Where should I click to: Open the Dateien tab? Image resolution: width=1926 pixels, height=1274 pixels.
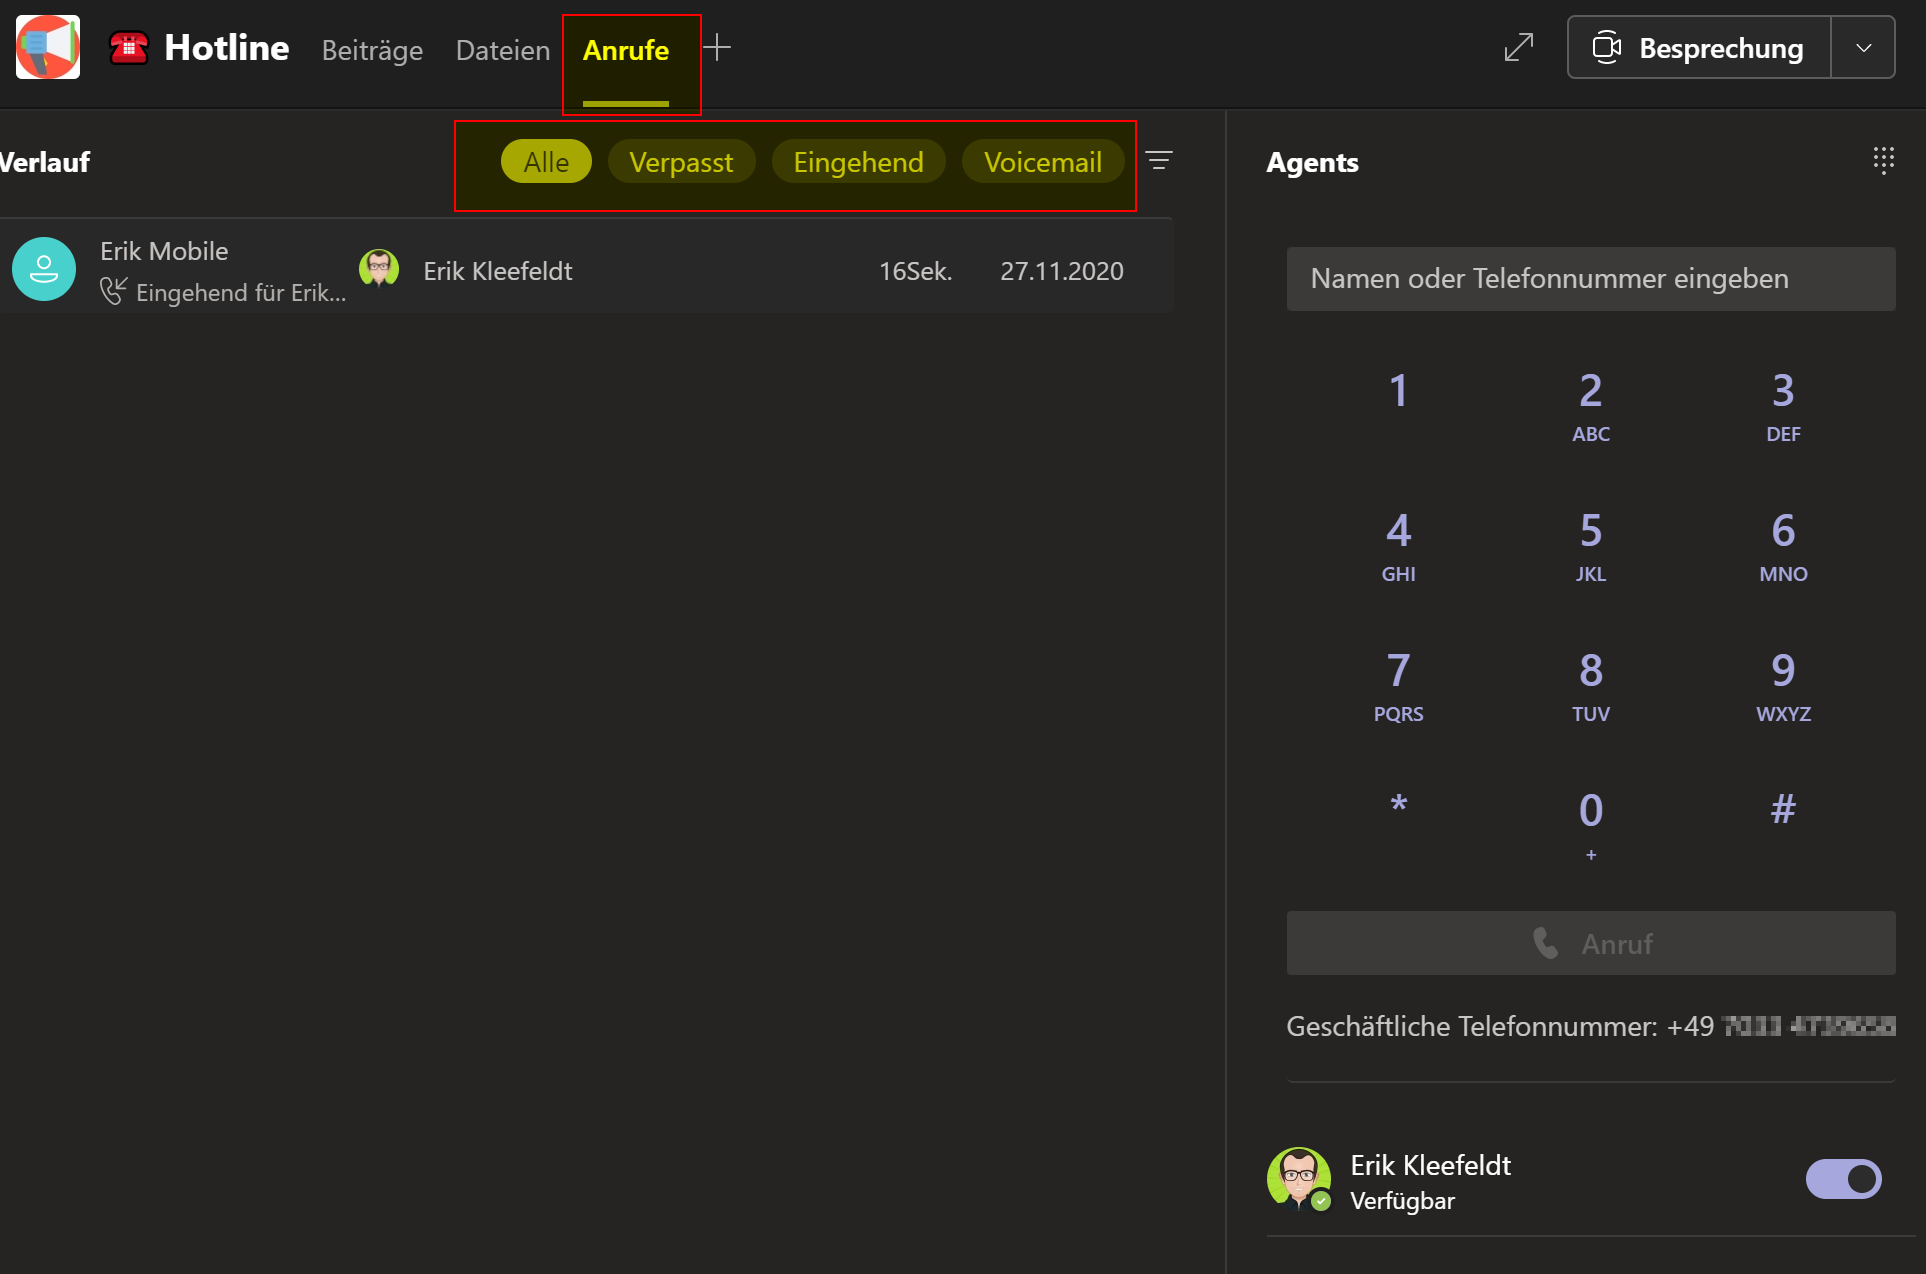[x=502, y=50]
